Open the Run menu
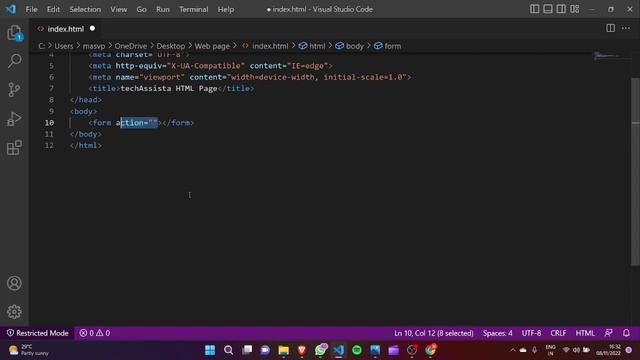The width and height of the screenshot is (640, 360). [162, 9]
